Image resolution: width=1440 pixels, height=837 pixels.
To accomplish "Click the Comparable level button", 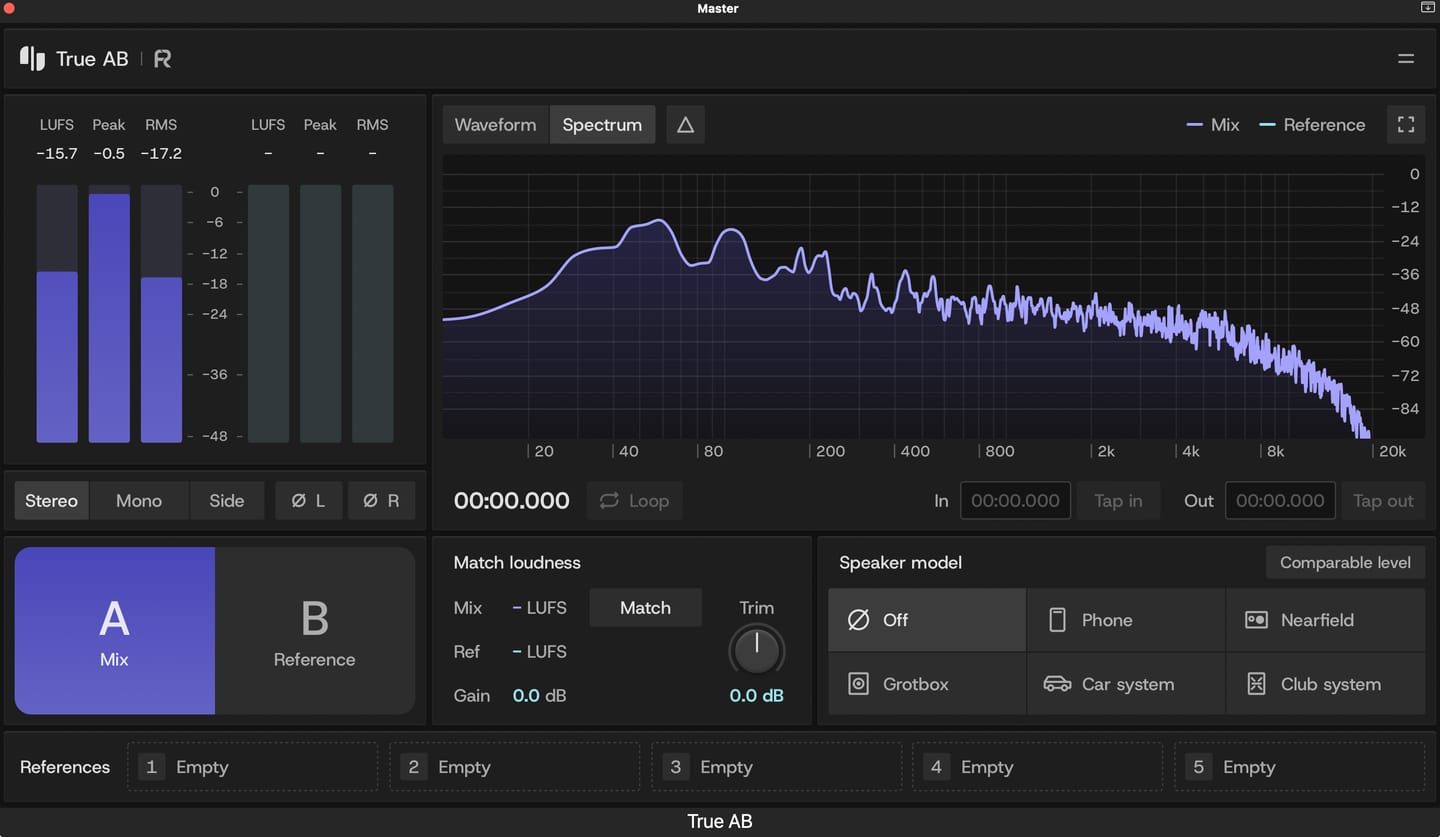I will (1345, 562).
